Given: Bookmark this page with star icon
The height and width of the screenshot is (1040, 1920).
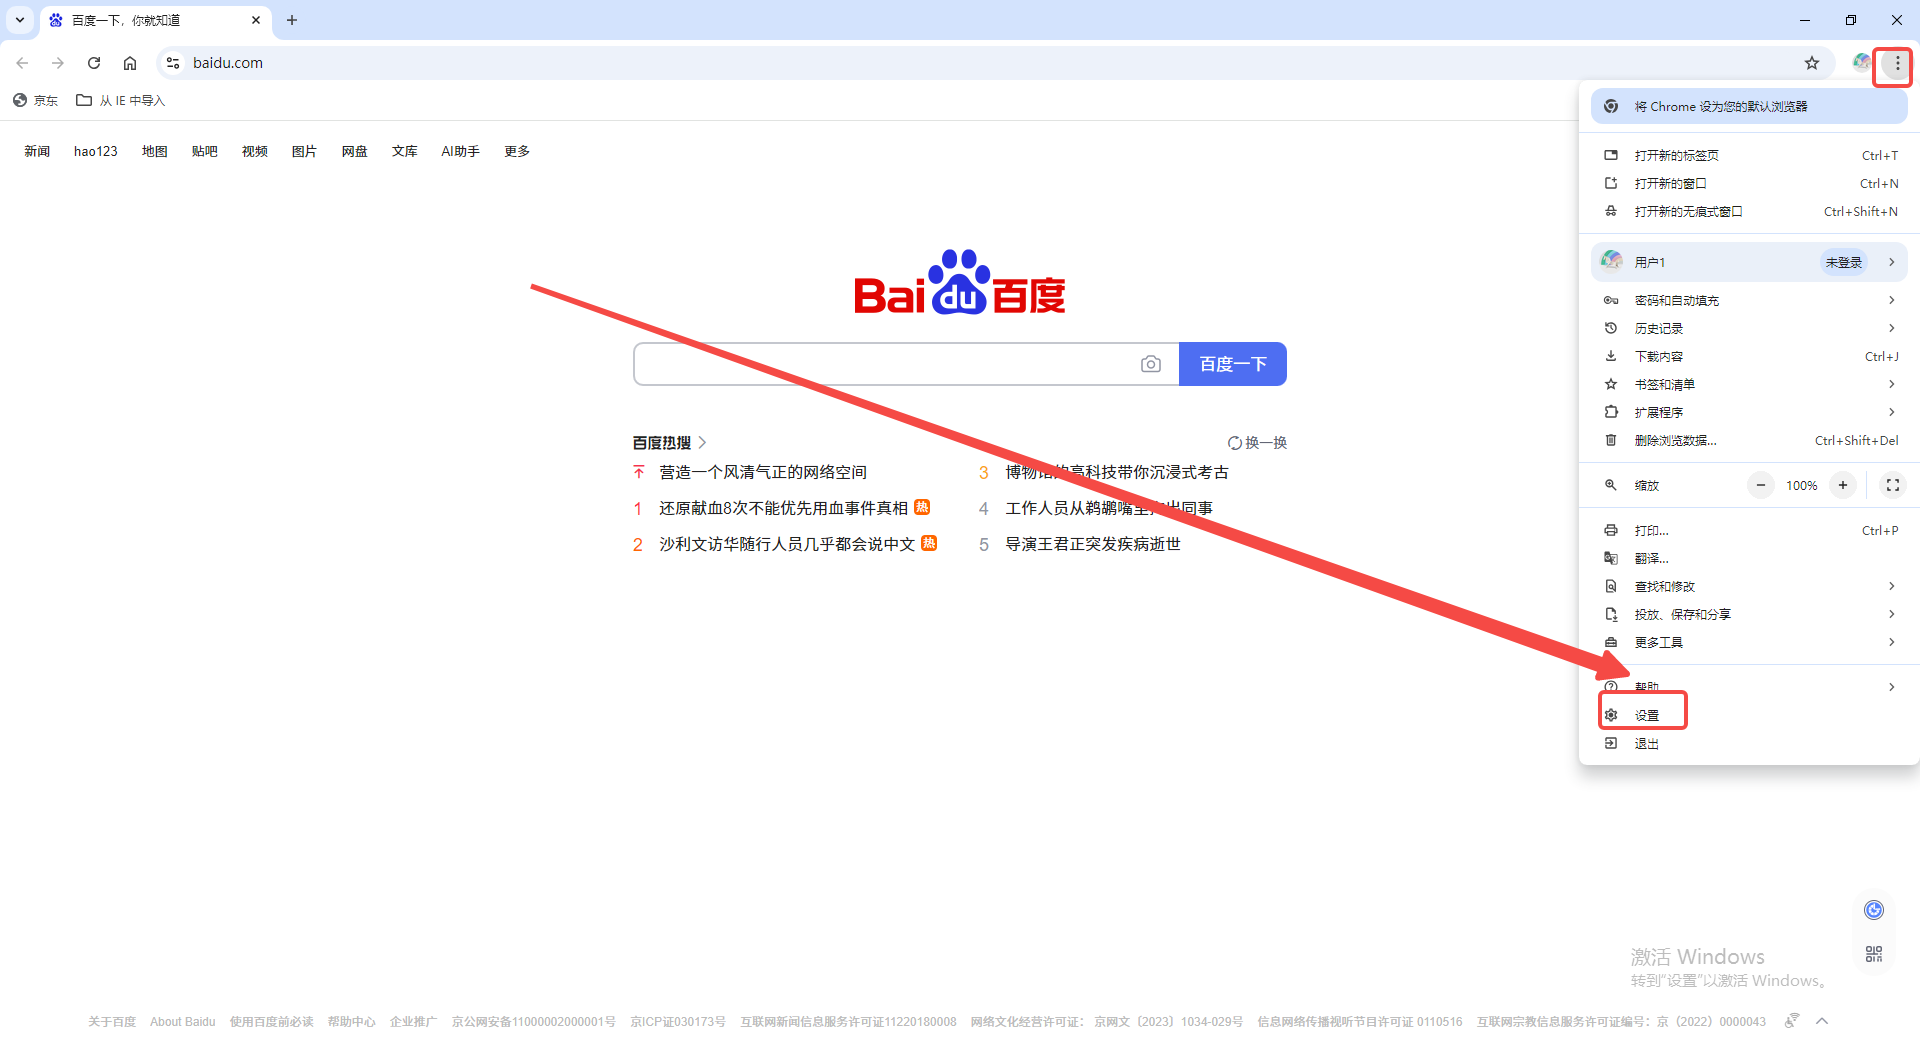Looking at the screenshot, I should click(1812, 63).
